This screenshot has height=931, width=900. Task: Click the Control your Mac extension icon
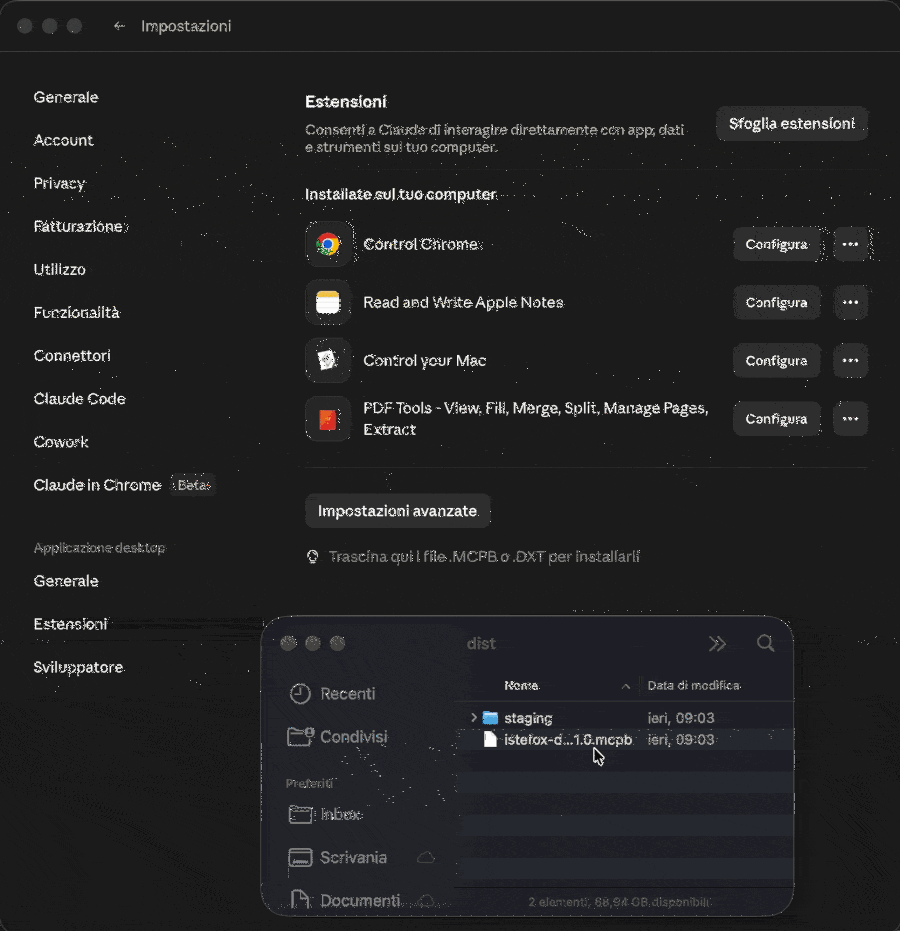(x=328, y=360)
